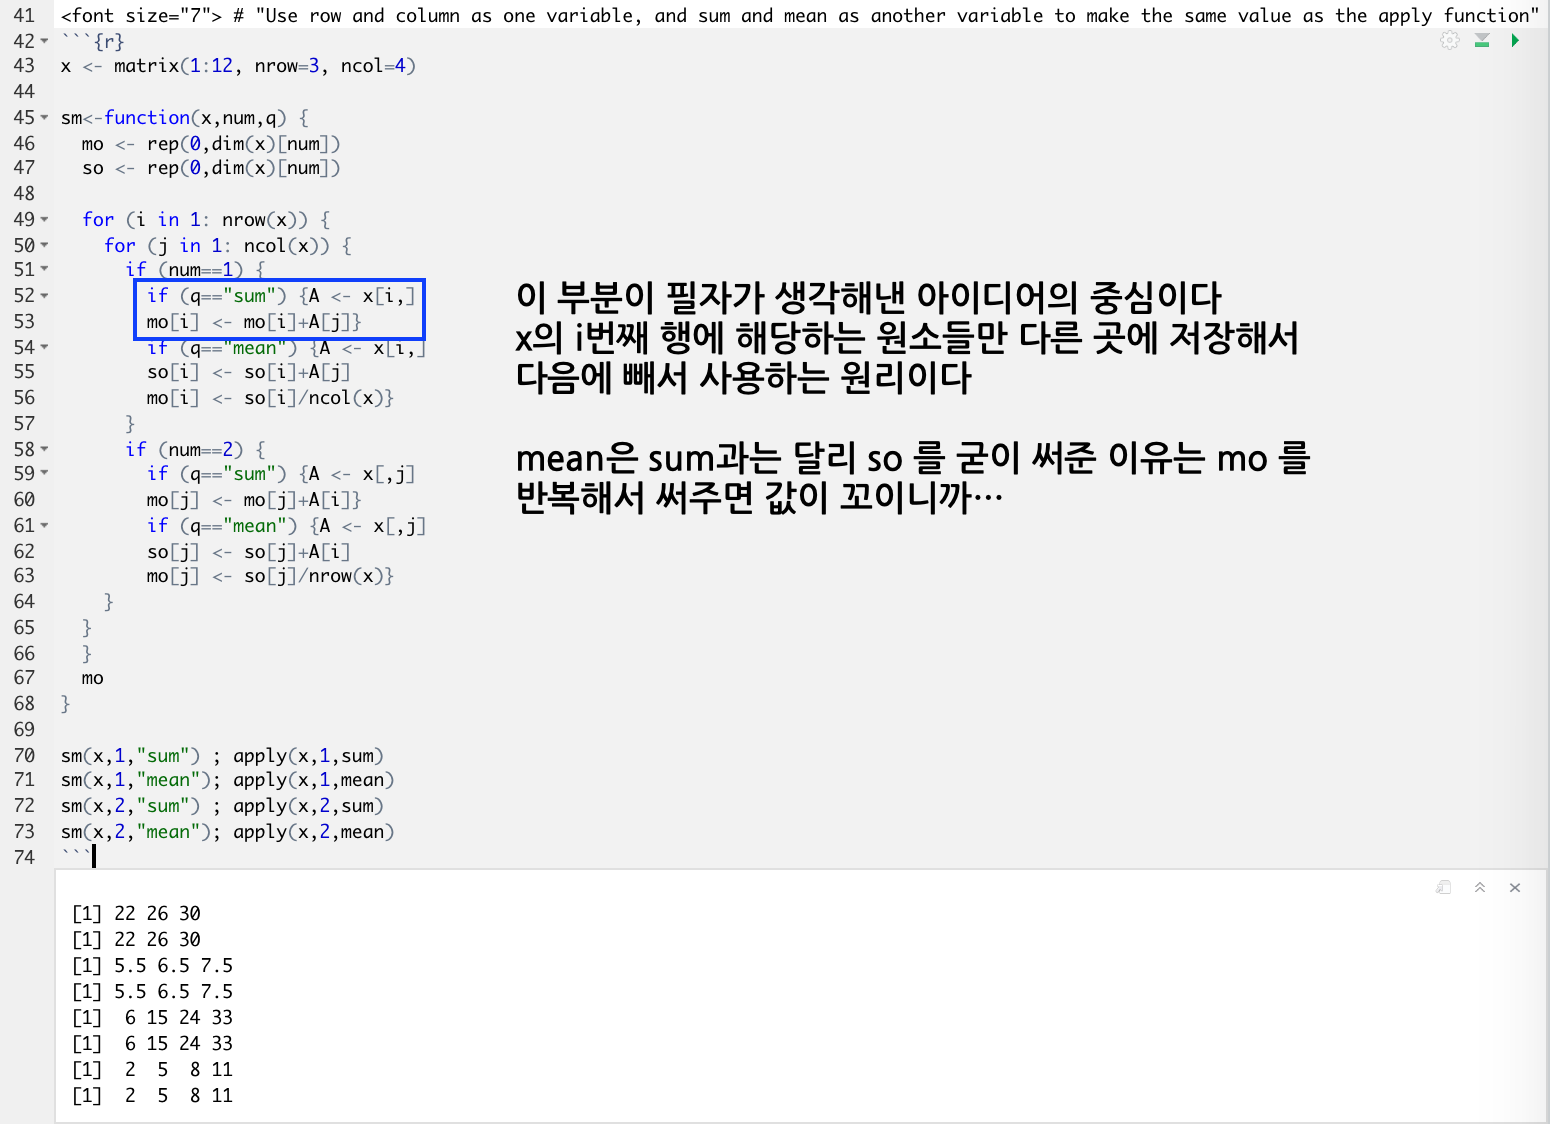The width and height of the screenshot is (1550, 1124).
Task: Collapse the num==2 block at line 58
Action: point(44,450)
